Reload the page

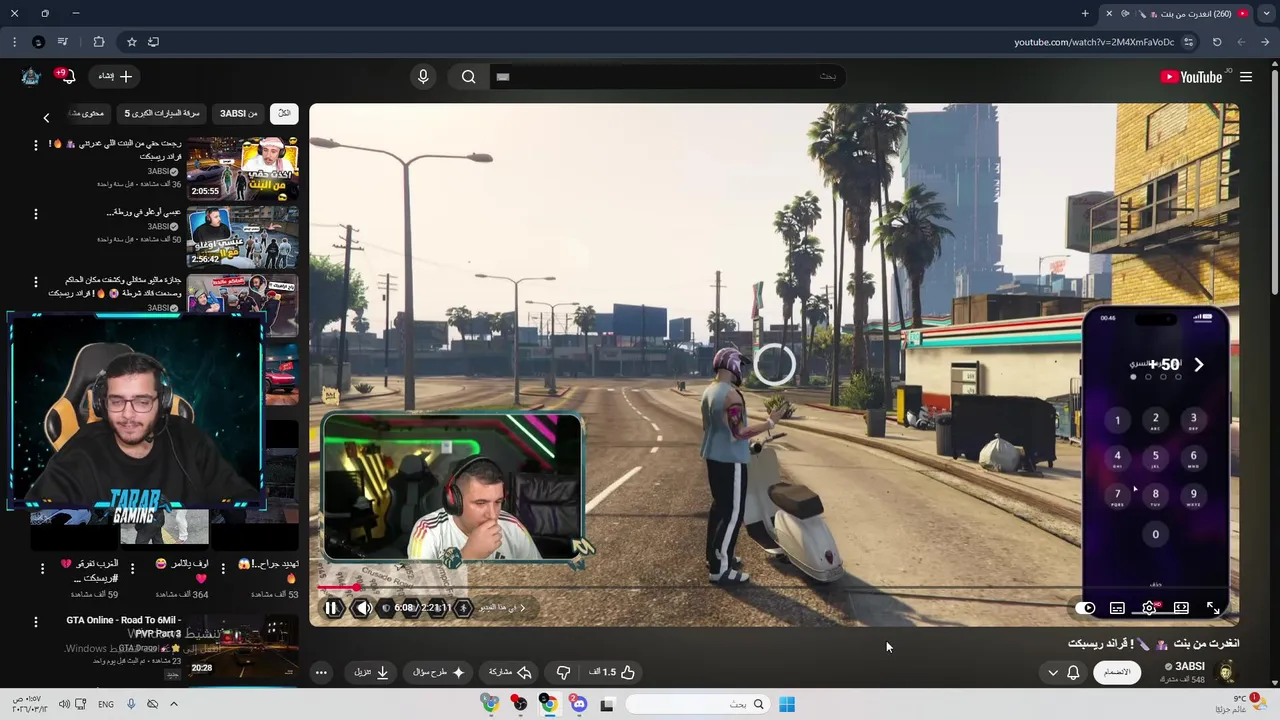pyautogui.click(x=1217, y=42)
